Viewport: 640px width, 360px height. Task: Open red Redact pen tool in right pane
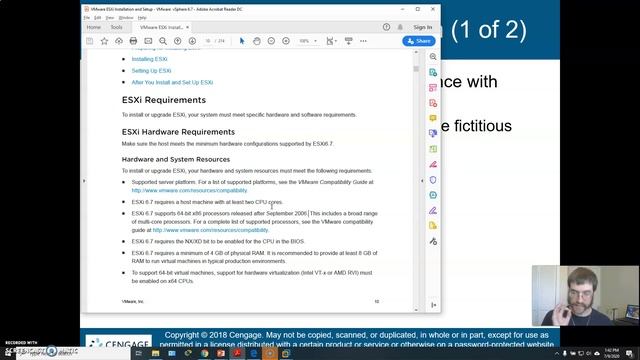[433, 164]
